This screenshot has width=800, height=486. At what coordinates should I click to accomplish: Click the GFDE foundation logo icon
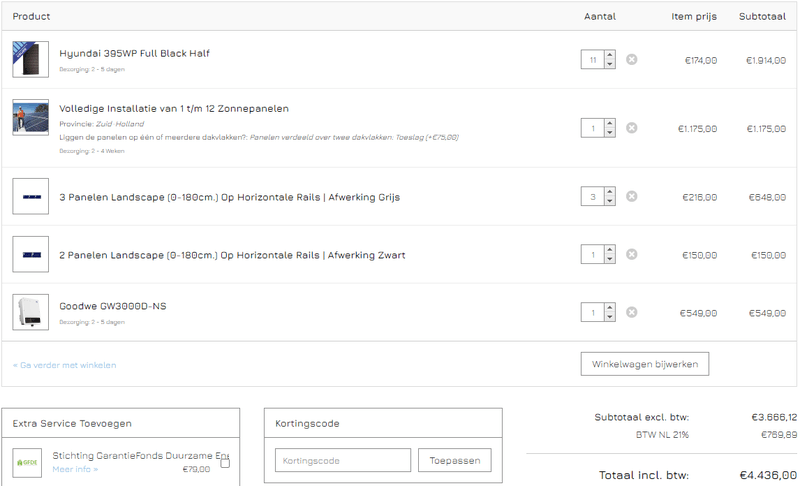[x=27, y=462]
